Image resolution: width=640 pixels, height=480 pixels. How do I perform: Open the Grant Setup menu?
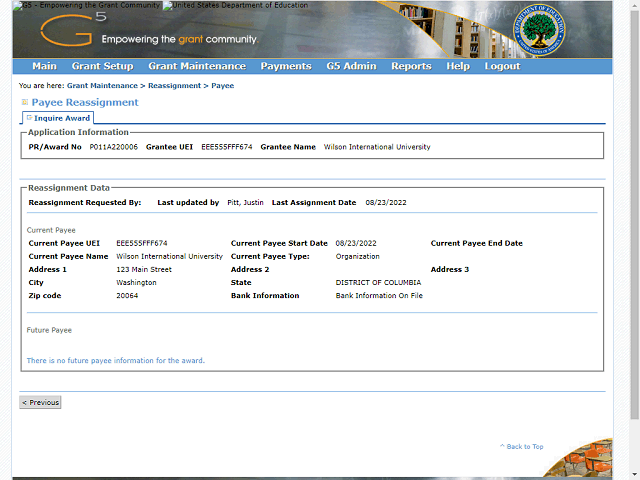[102, 67]
